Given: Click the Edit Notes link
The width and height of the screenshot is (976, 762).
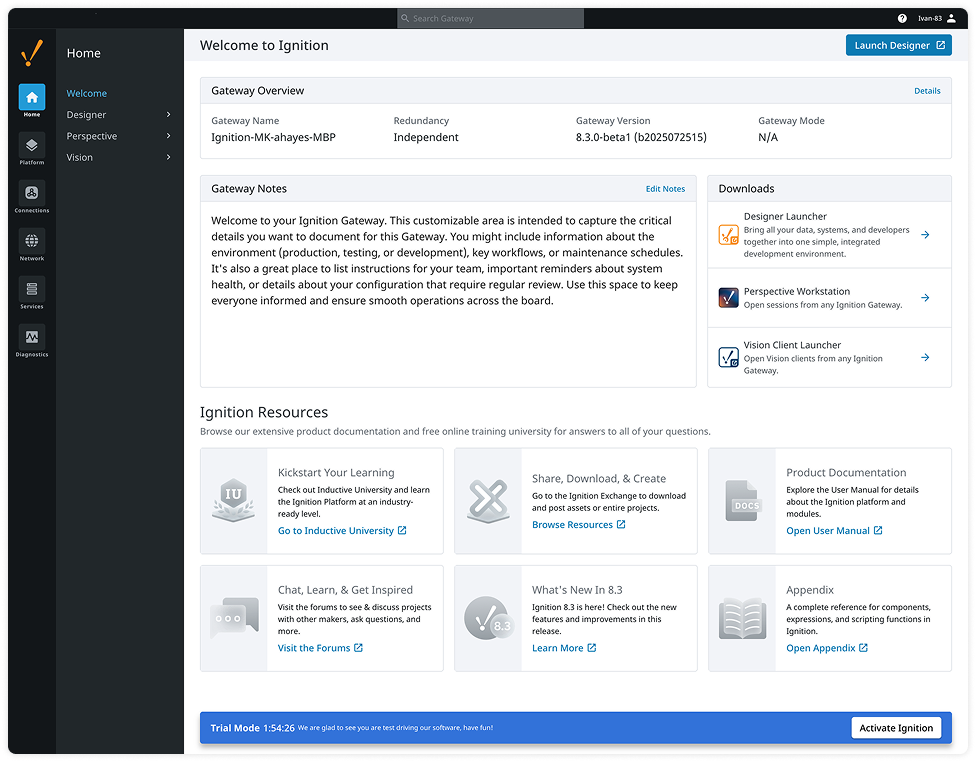Looking at the screenshot, I should [665, 189].
